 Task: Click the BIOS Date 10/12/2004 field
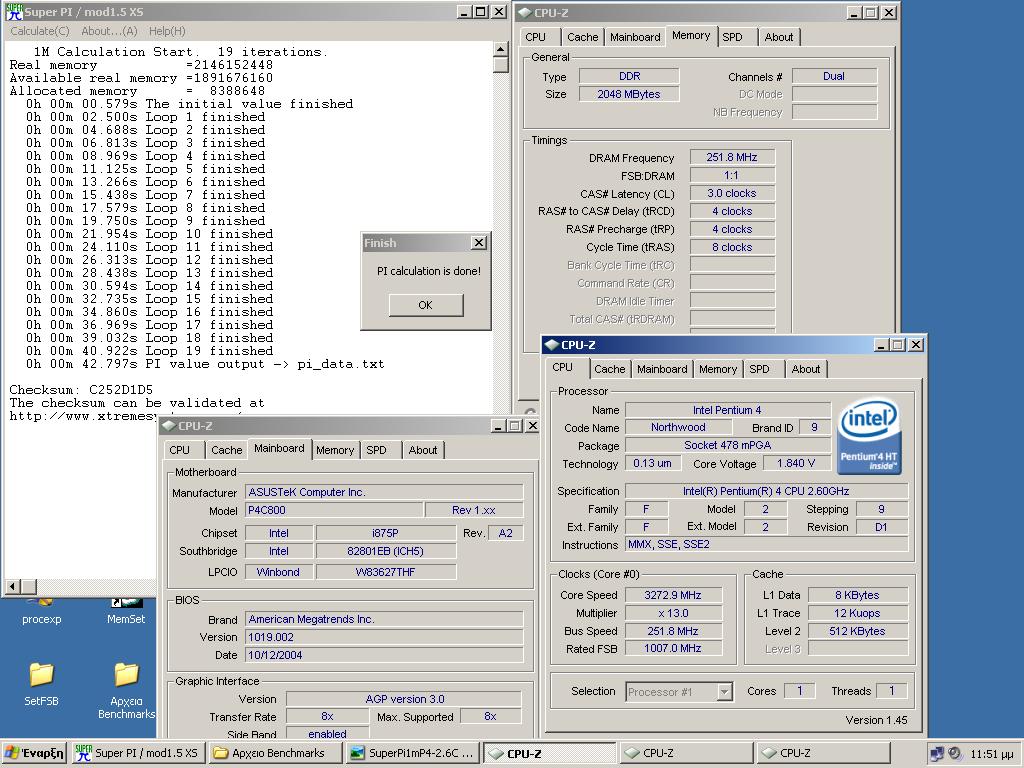[384, 655]
